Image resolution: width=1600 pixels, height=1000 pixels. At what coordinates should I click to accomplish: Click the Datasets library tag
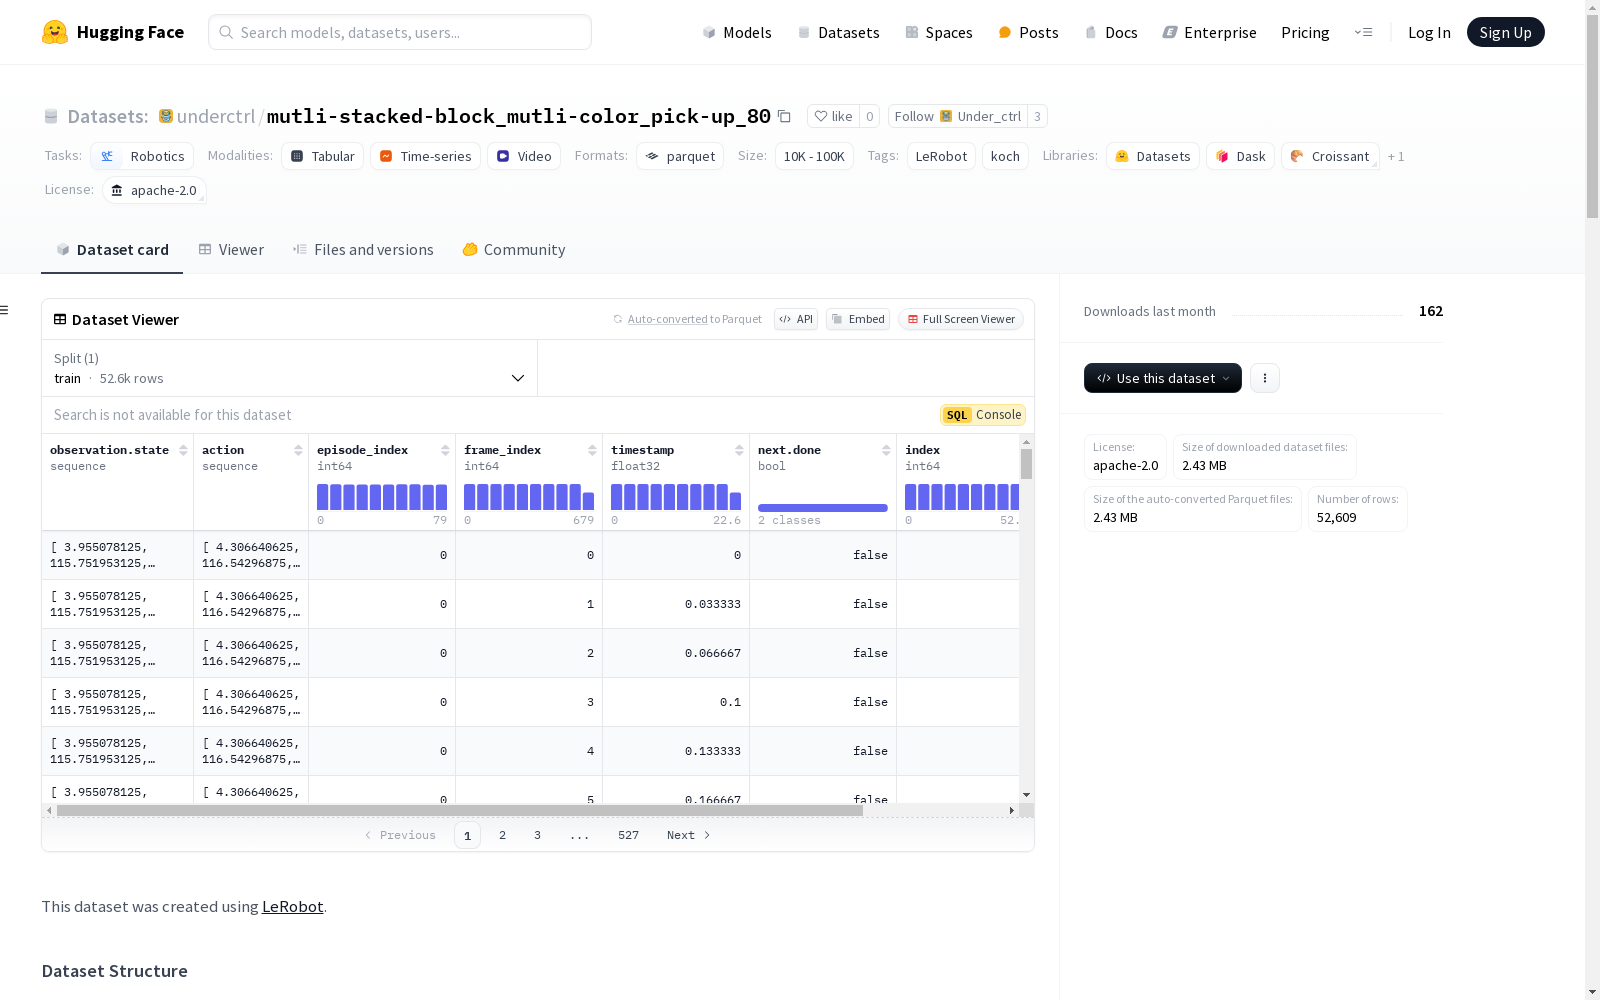point(1153,156)
